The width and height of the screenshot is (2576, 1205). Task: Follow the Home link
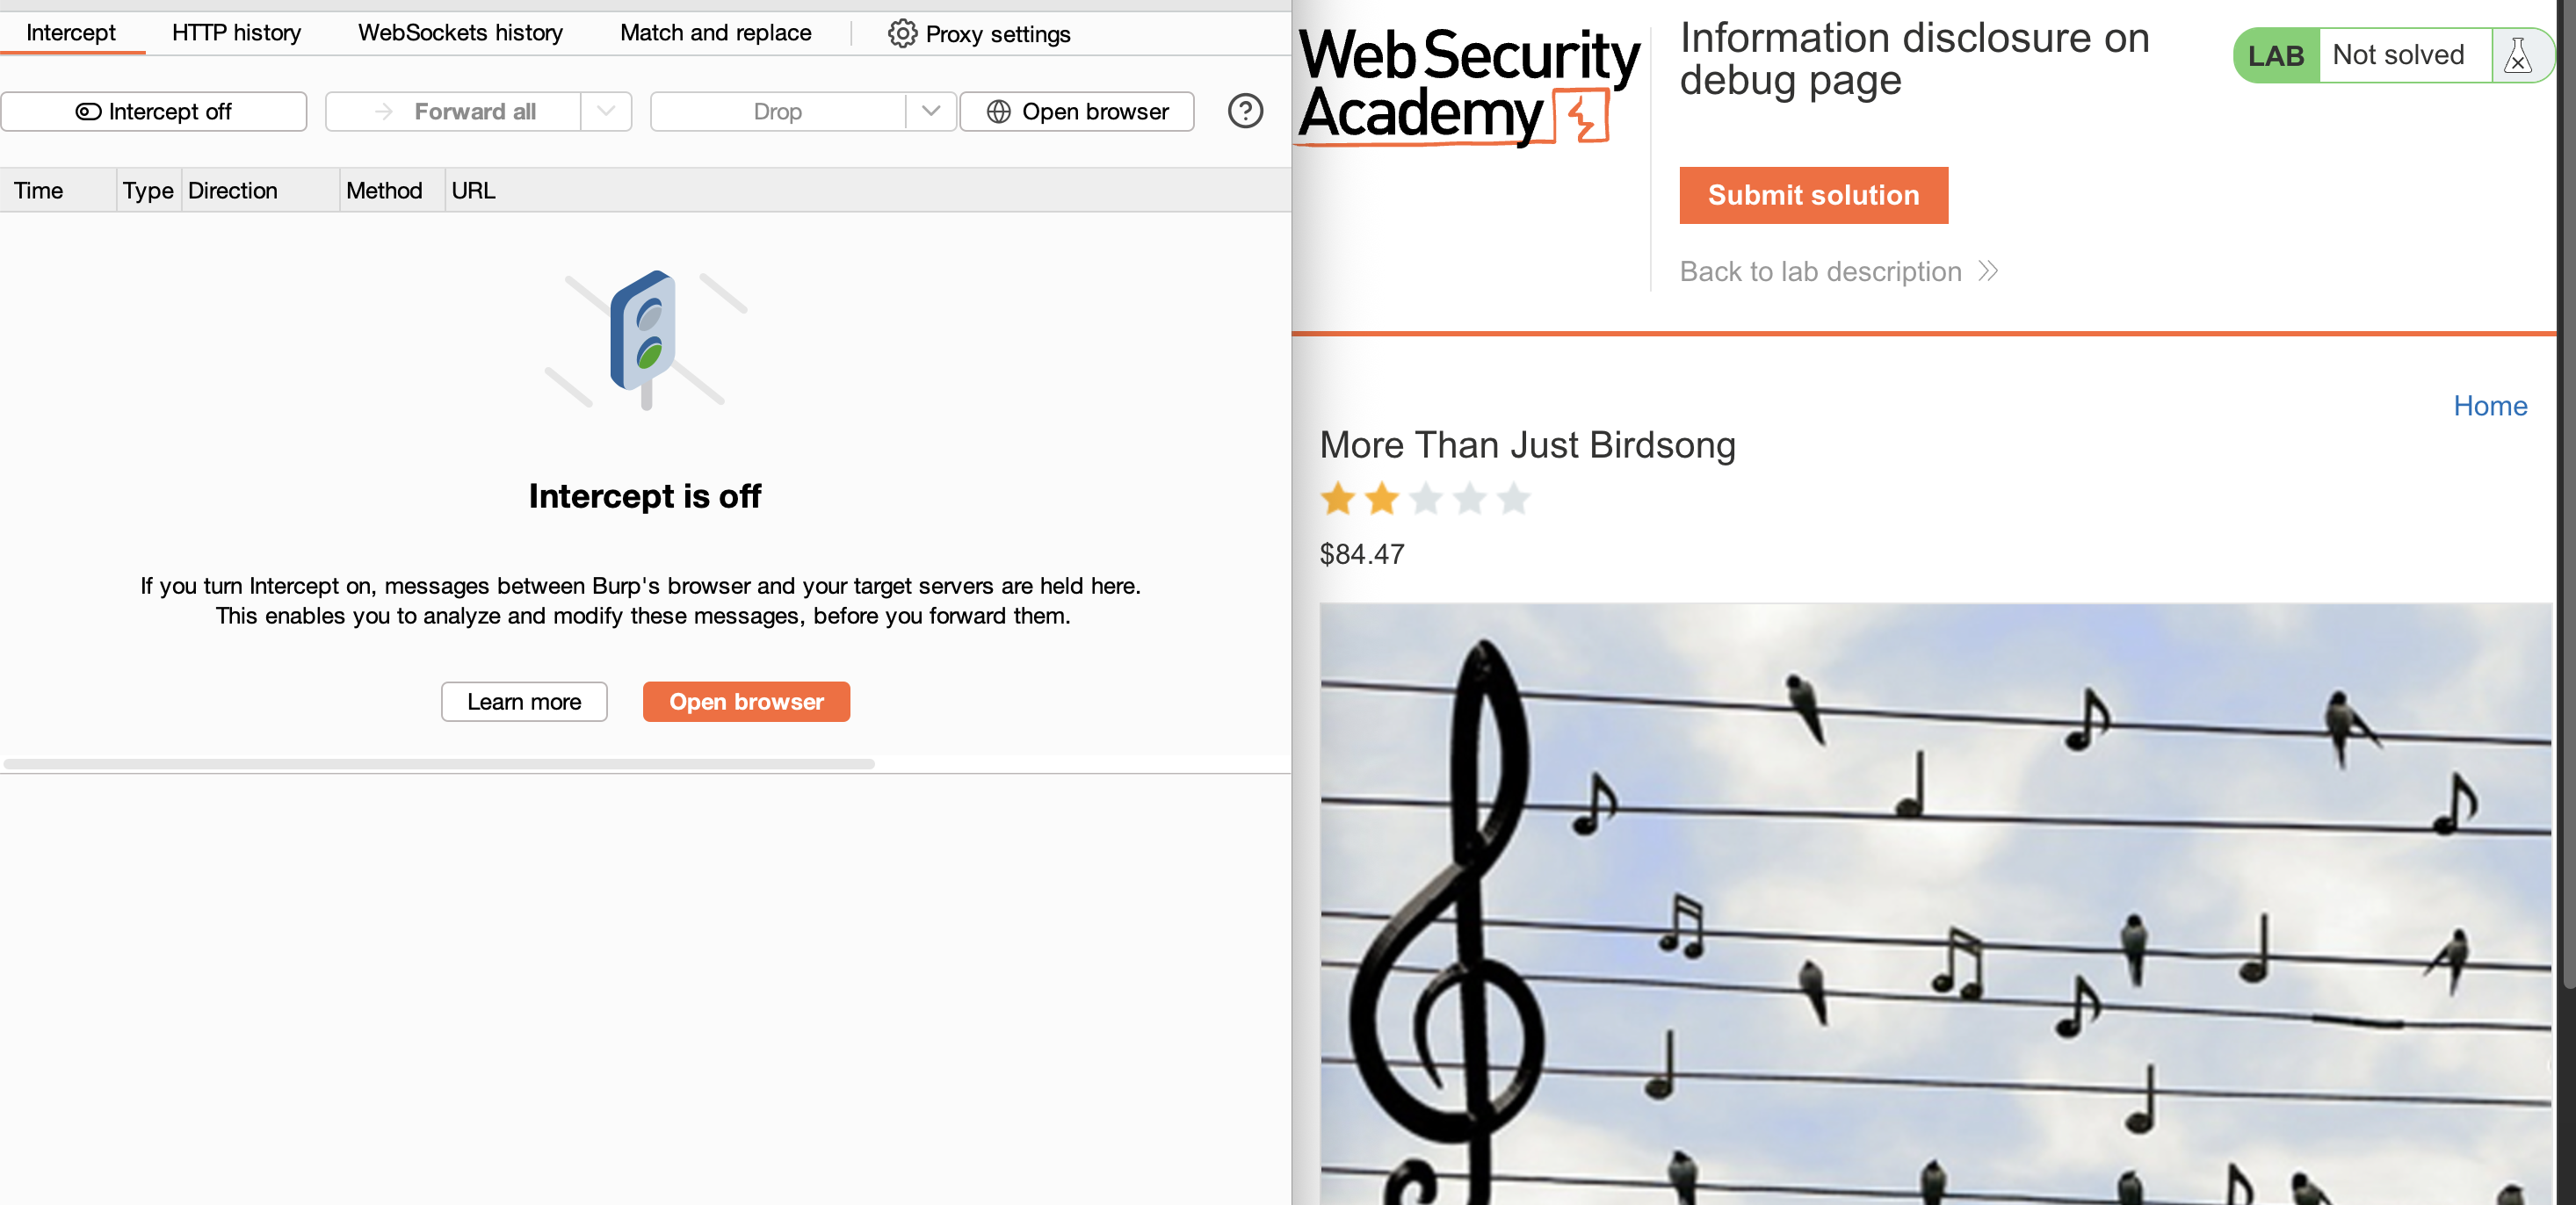point(2490,405)
